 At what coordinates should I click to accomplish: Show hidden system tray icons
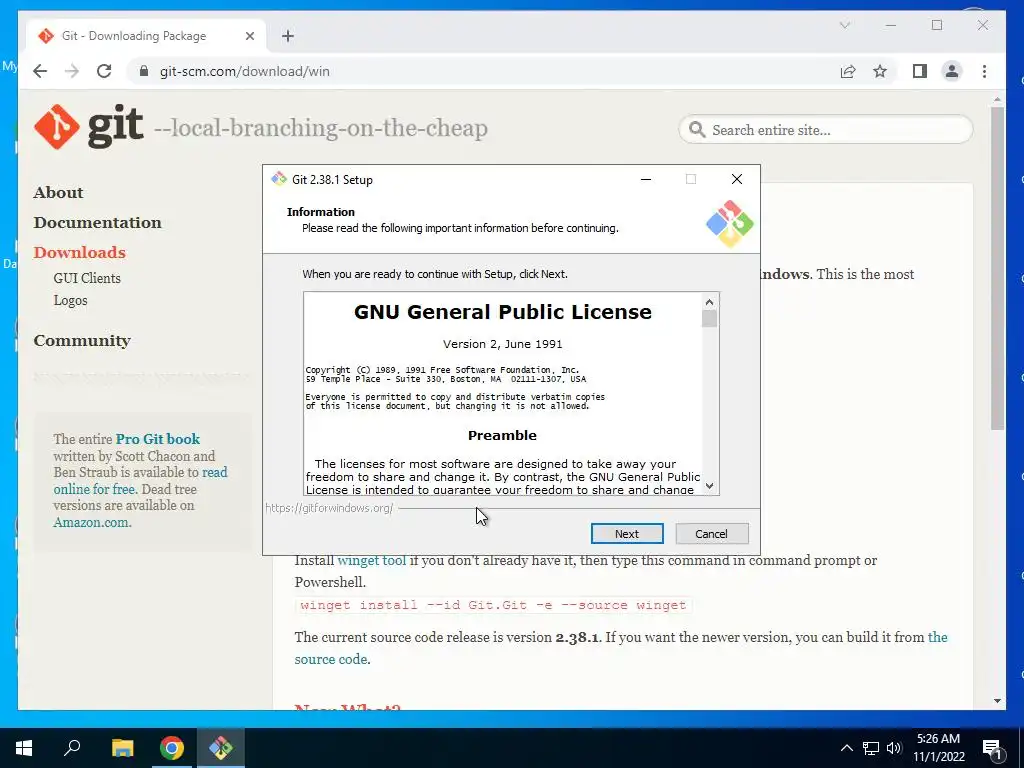846,748
